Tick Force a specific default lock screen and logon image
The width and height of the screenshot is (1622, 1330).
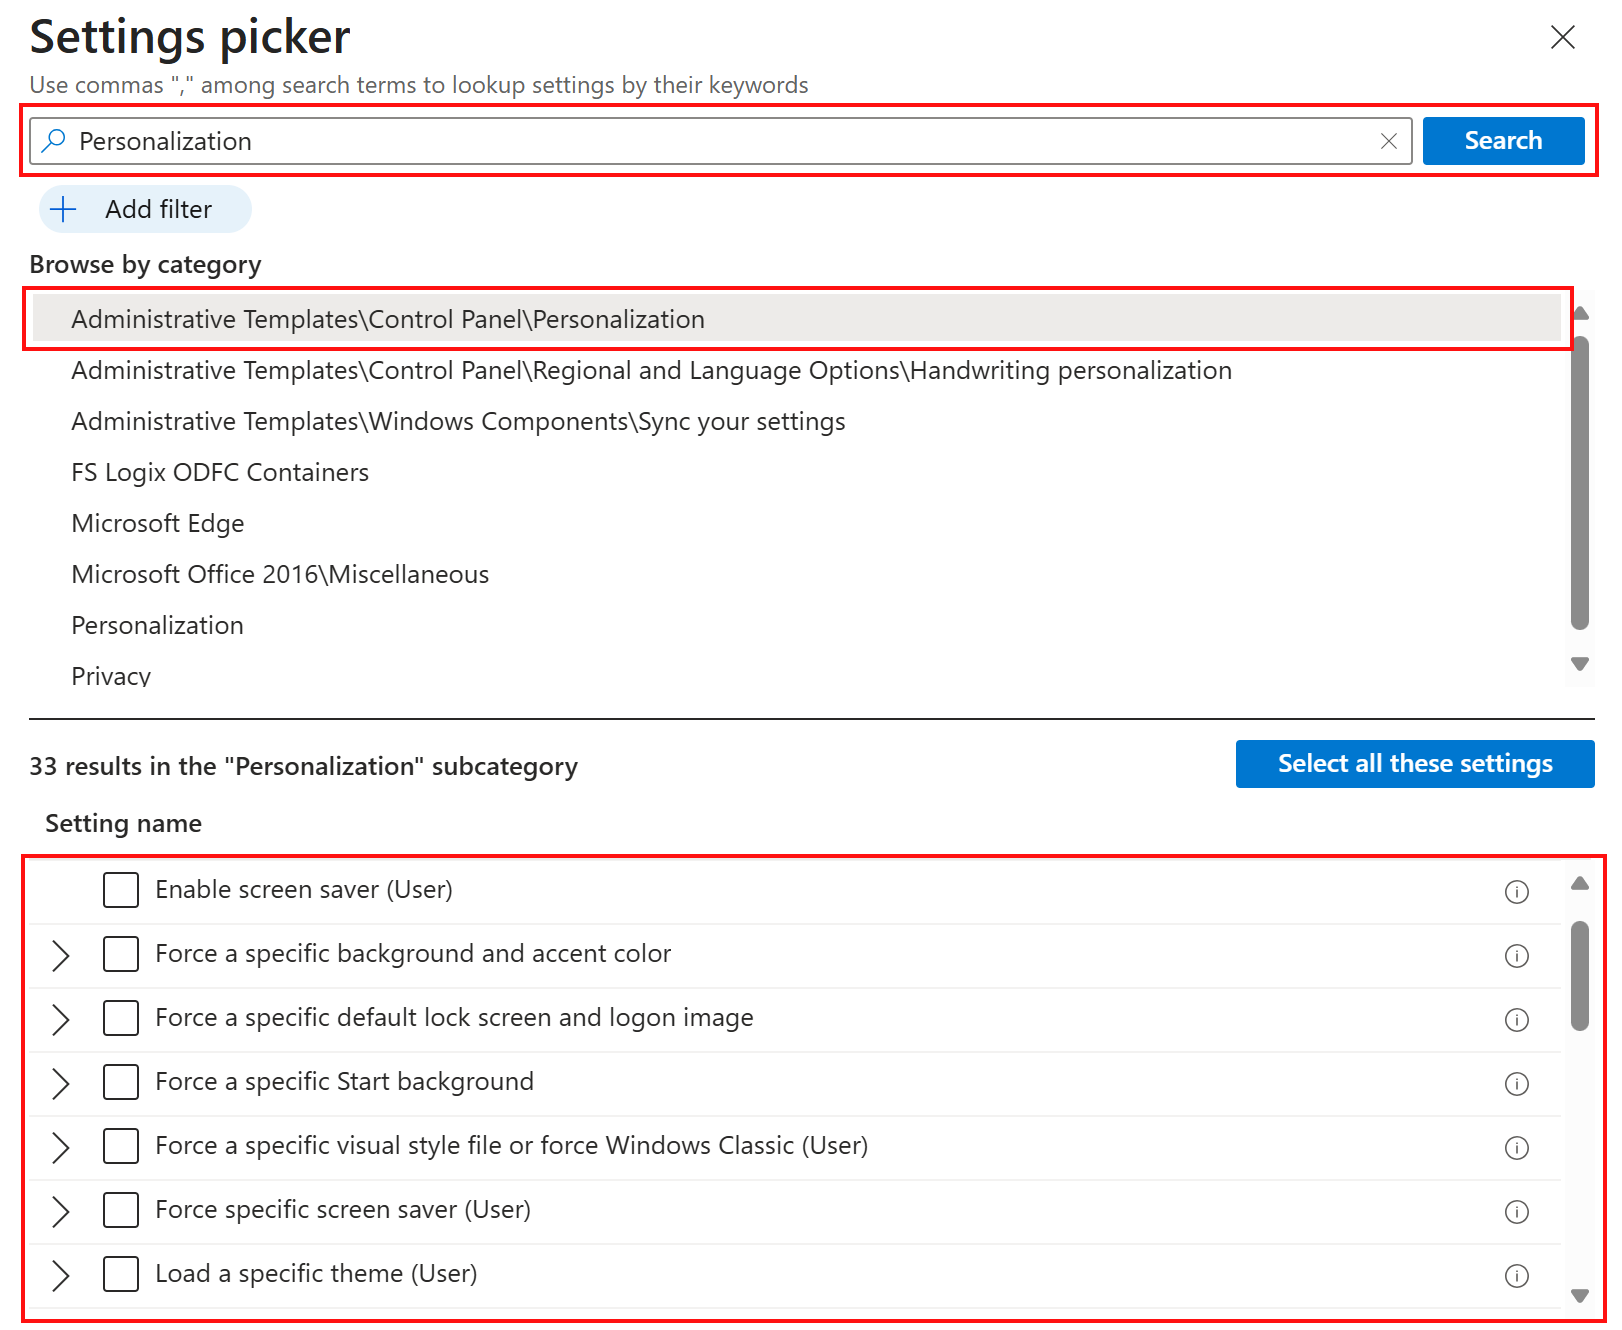point(121,1017)
